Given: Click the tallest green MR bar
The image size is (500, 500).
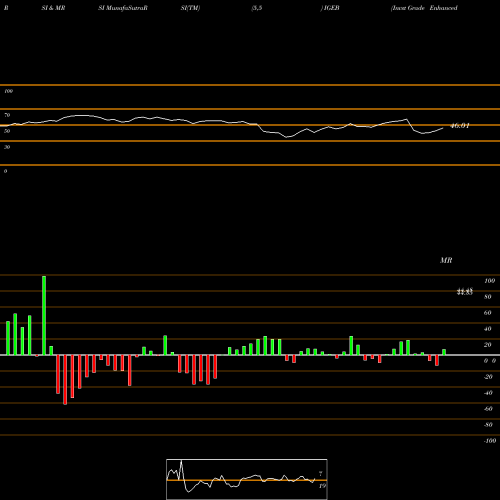Looking at the screenshot, I should [44, 315].
